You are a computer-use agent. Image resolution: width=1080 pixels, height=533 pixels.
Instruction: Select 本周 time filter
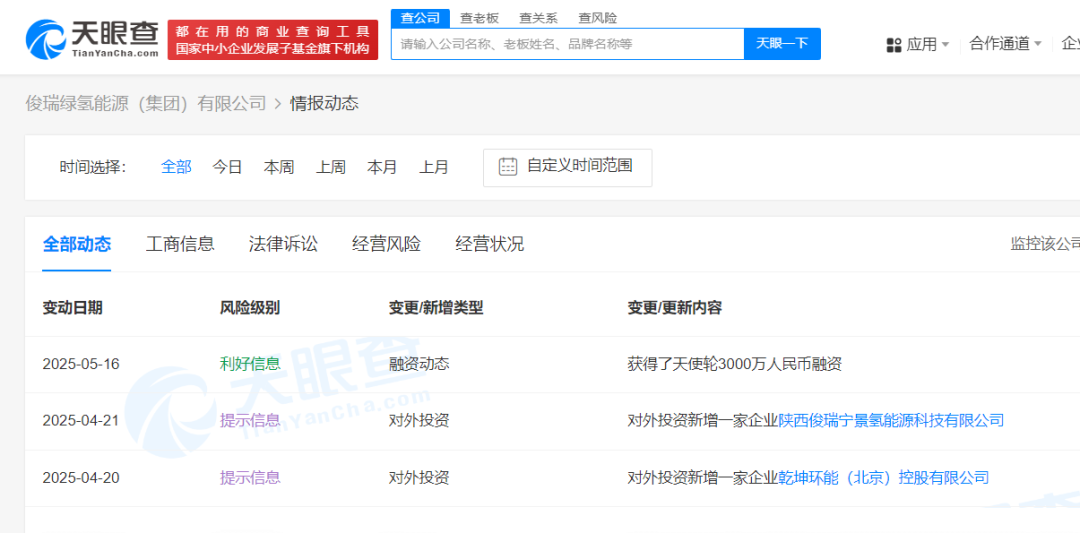coord(279,167)
